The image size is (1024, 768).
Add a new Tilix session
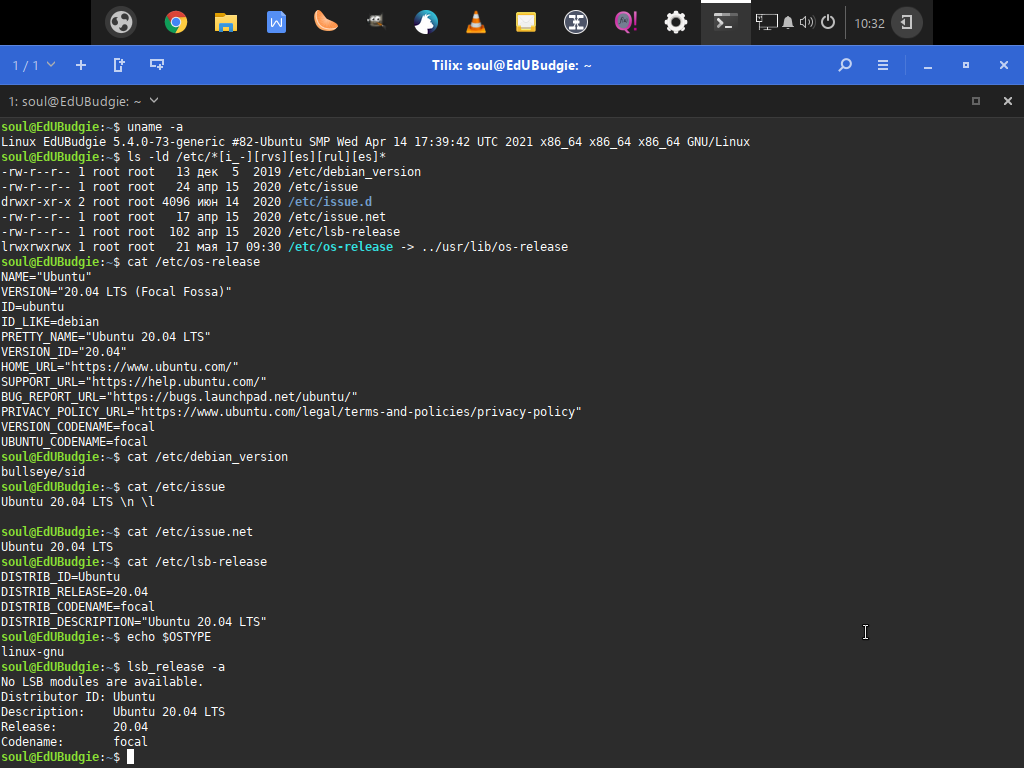pos(81,65)
